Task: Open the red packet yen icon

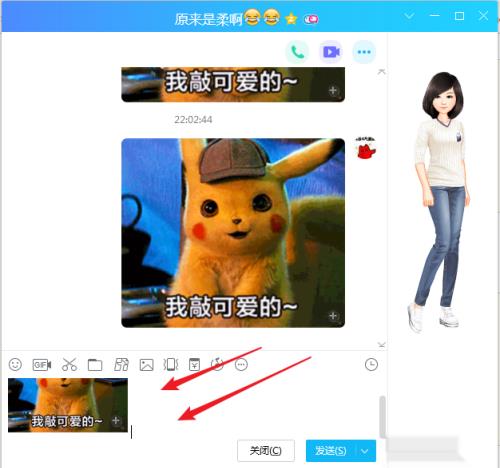Action: (194, 365)
